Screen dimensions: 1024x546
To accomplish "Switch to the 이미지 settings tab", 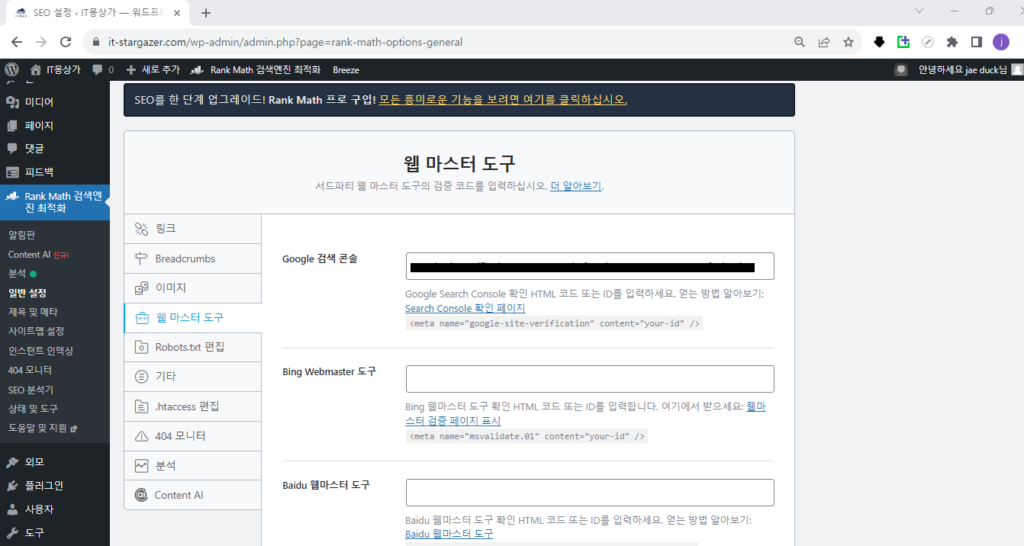I will [x=193, y=288].
